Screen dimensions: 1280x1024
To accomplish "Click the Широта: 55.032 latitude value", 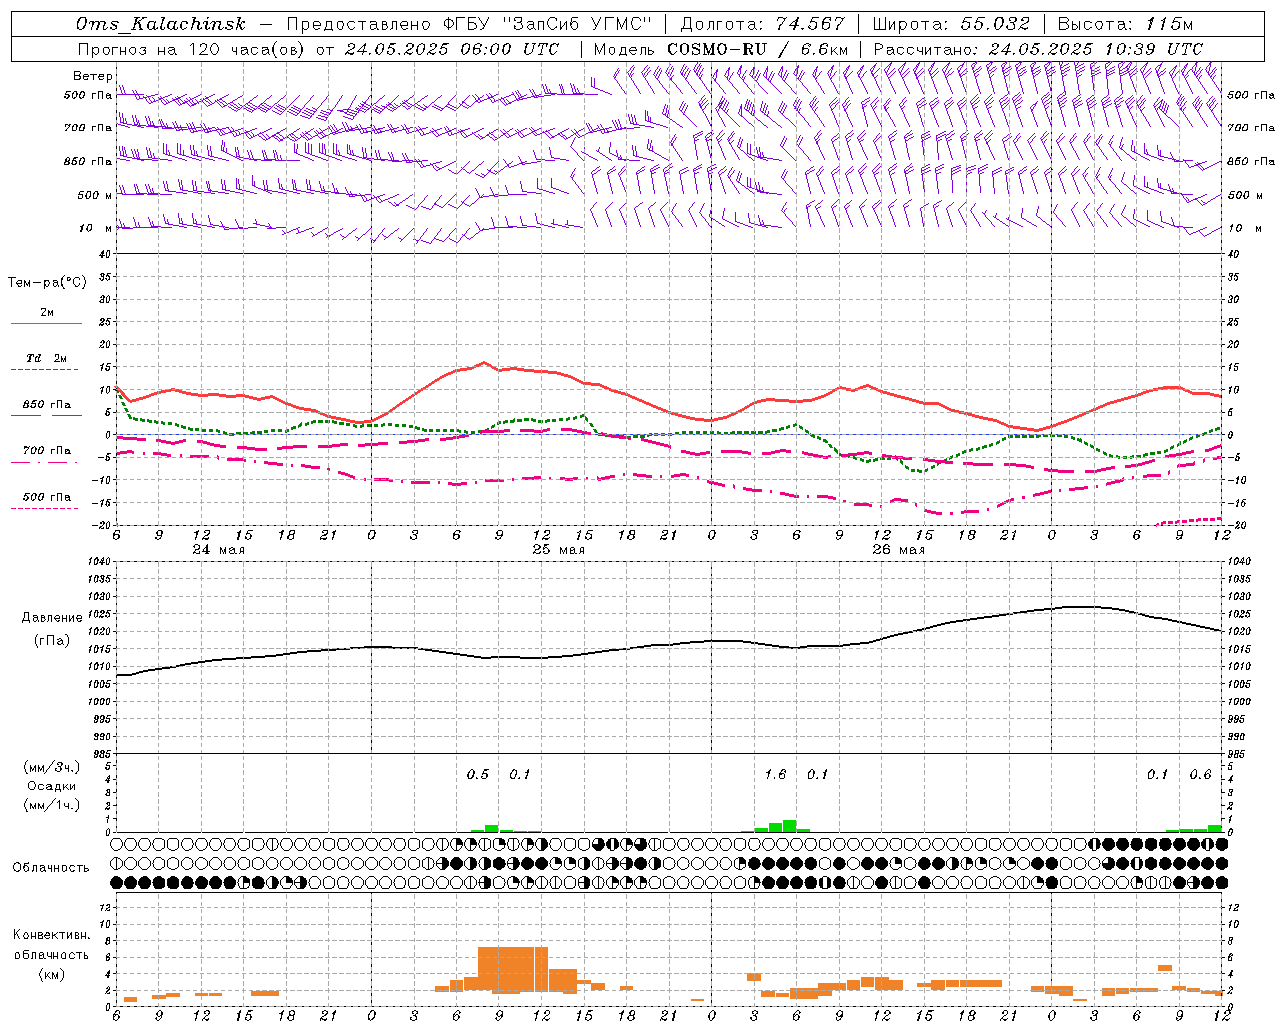I will 951,24.
